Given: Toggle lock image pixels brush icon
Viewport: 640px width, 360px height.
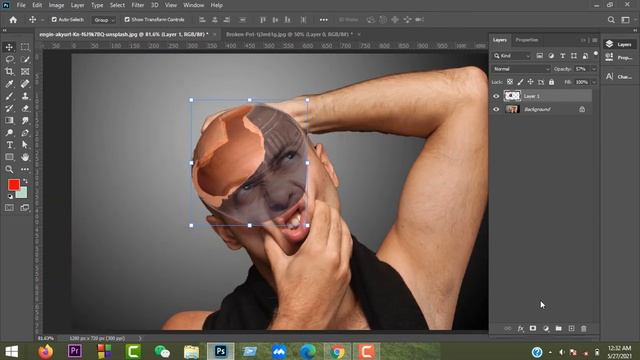Looking at the screenshot, I should click(520, 82).
